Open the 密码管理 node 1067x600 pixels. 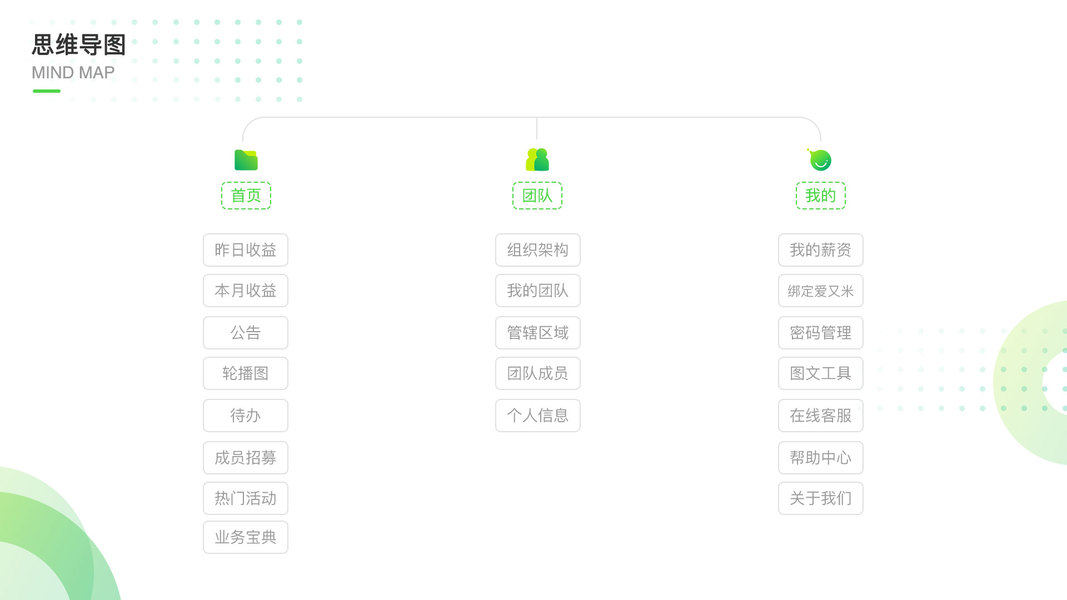coord(821,333)
